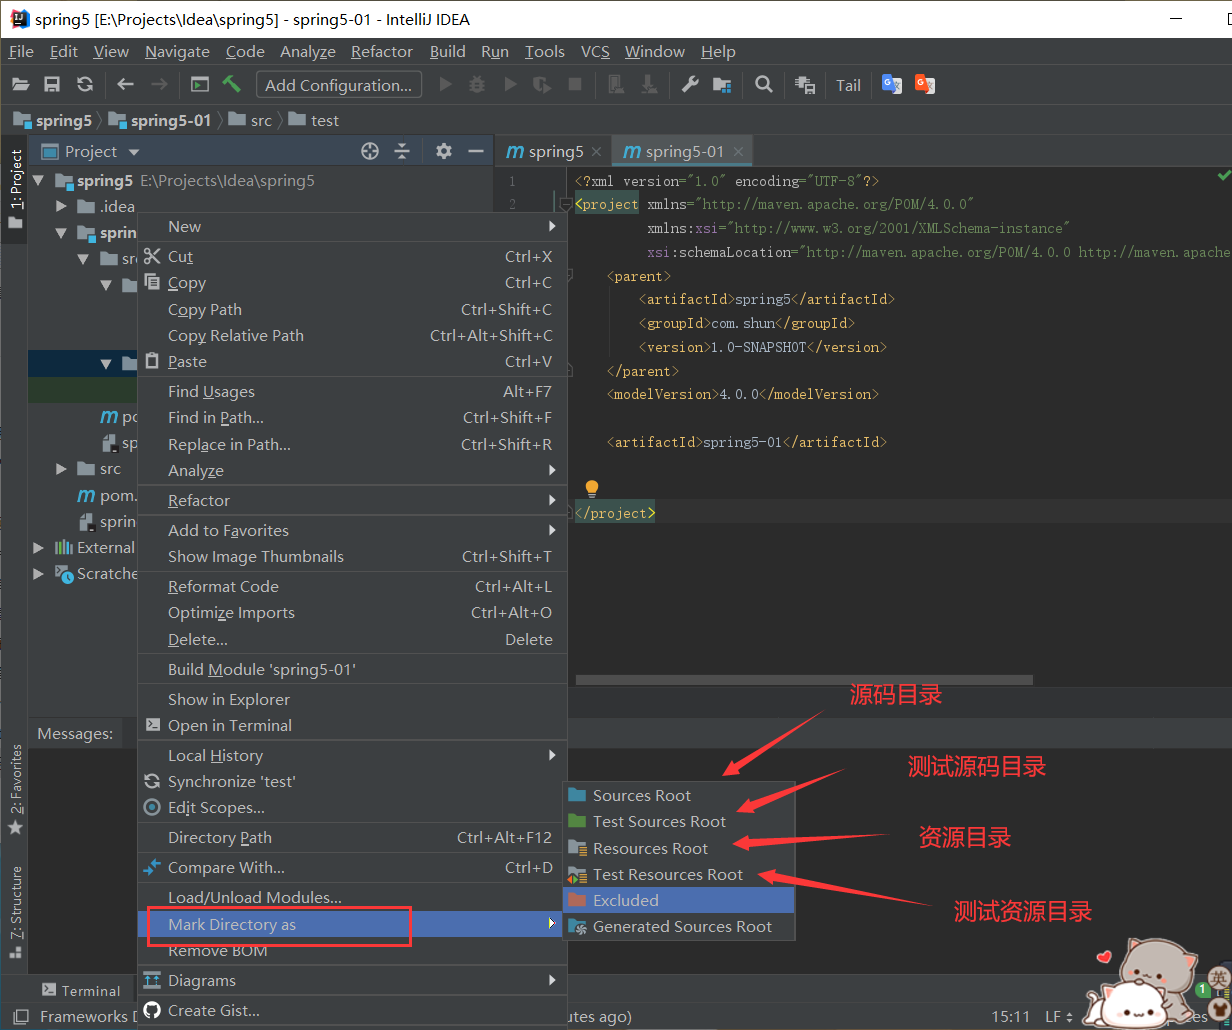Choose Copy Path in context menu
The width and height of the screenshot is (1232, 1030).
point(352,309)
